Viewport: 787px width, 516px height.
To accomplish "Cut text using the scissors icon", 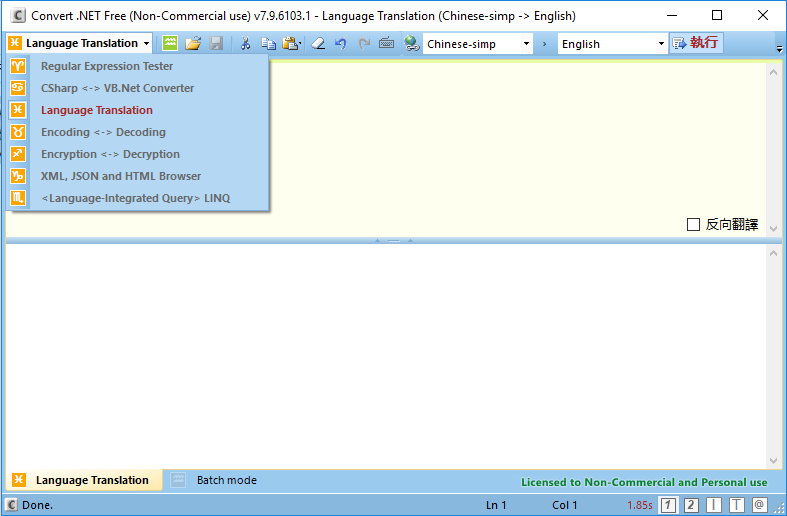I will tap(245, 44).
